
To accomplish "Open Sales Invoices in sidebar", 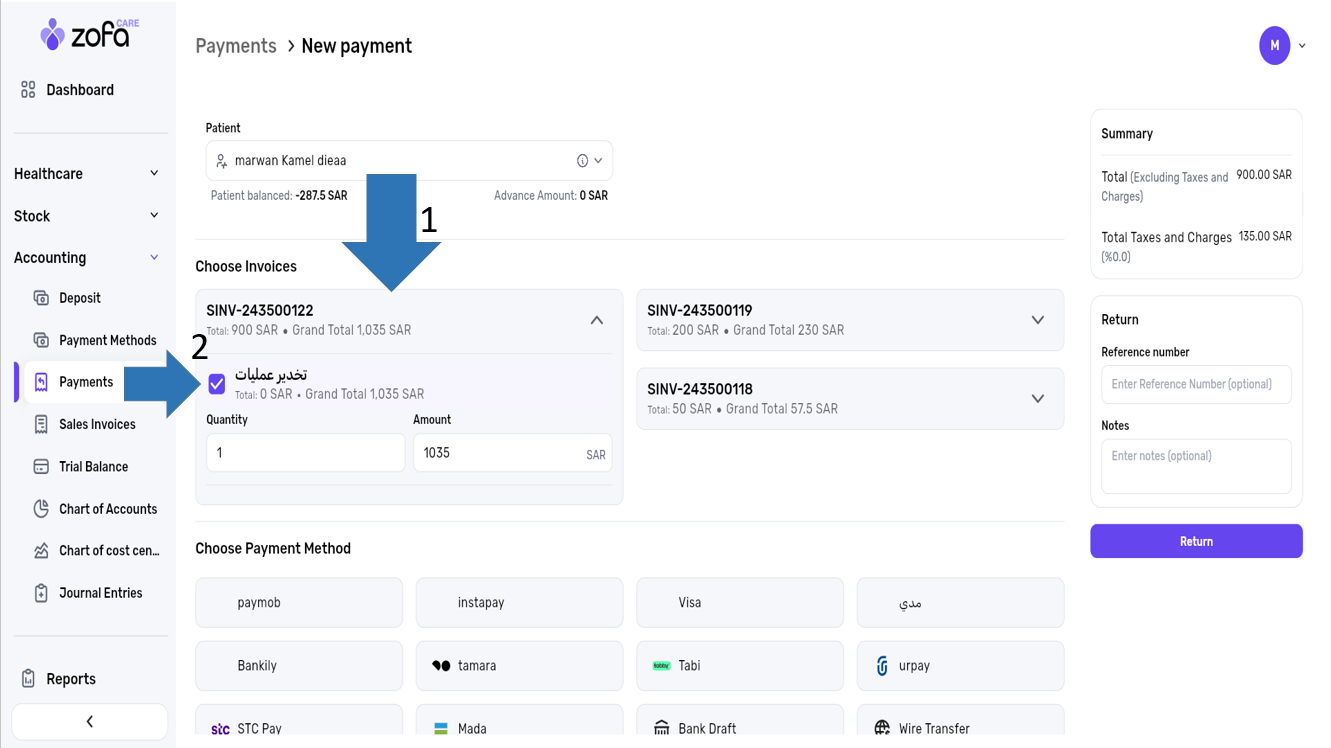I will [97, 425].
